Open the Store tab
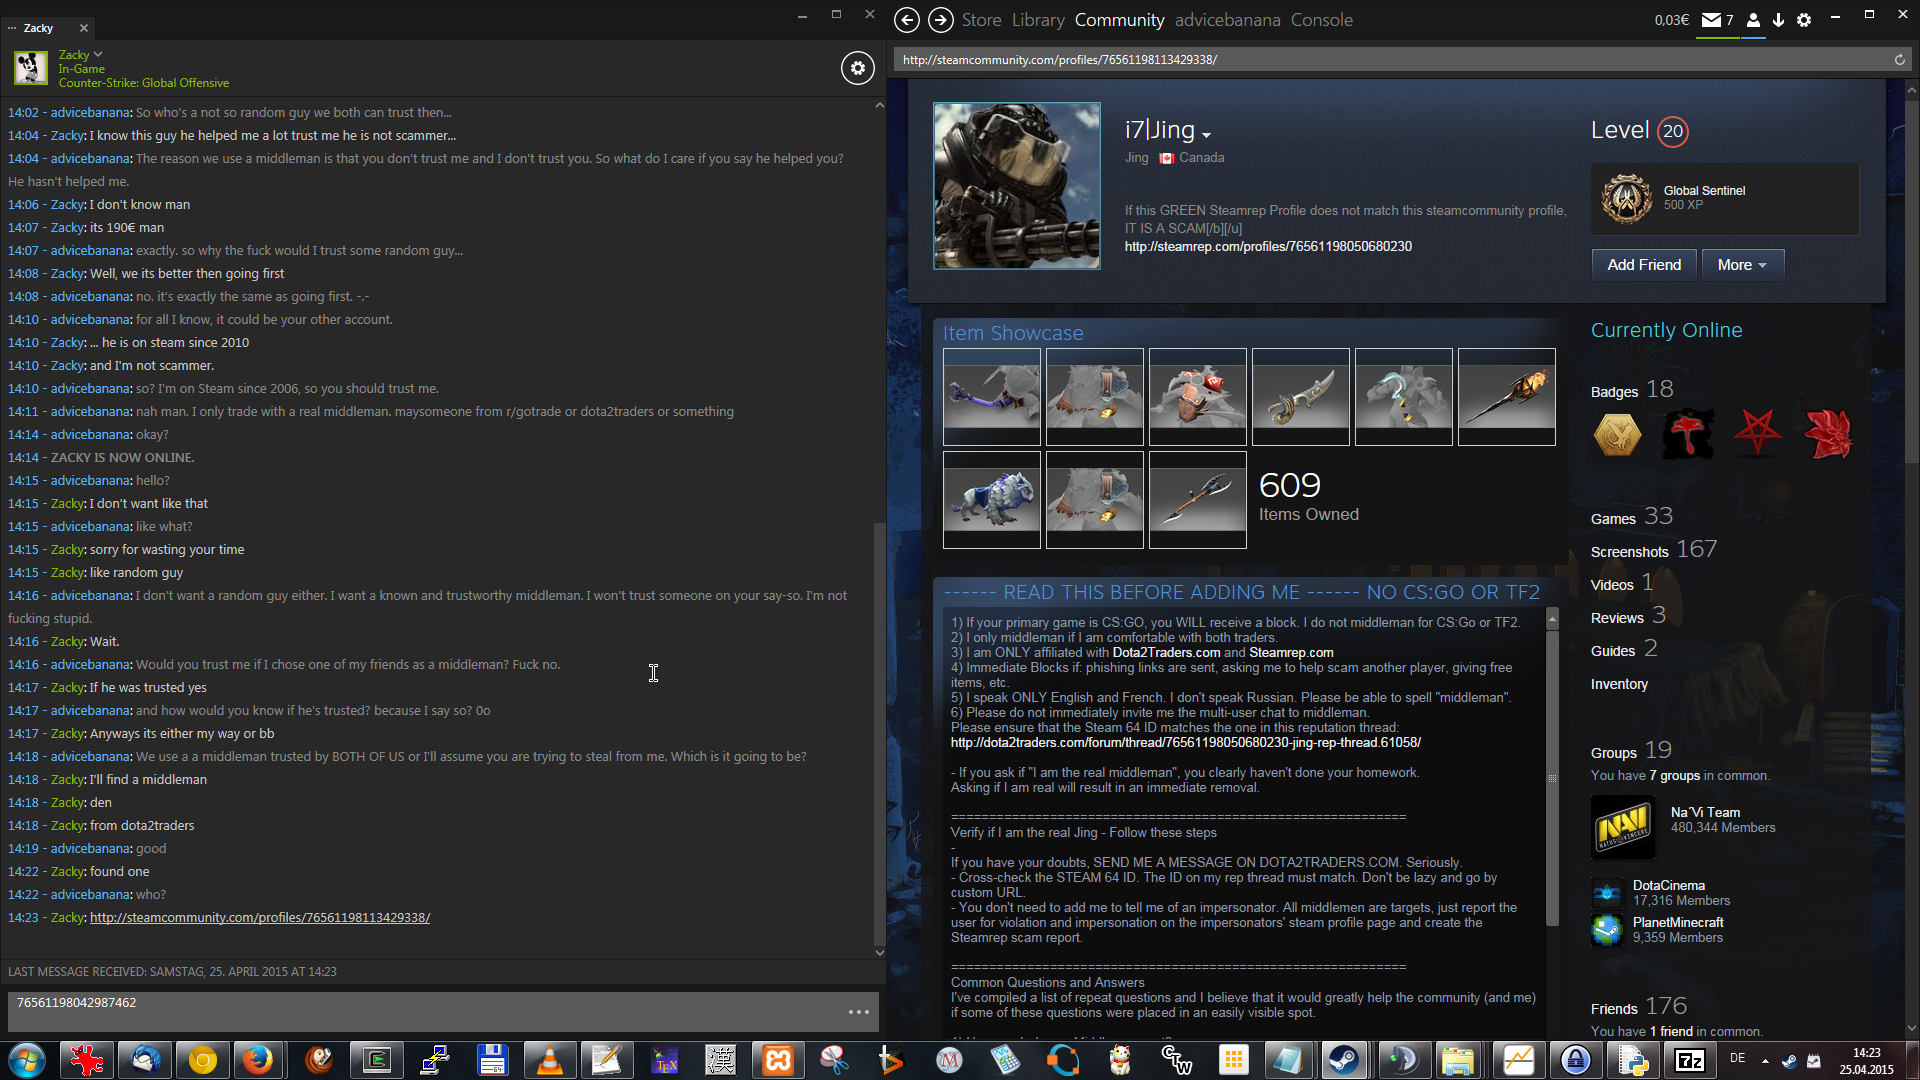Viewport: 1920px width, 1080px height. [981, 20]
